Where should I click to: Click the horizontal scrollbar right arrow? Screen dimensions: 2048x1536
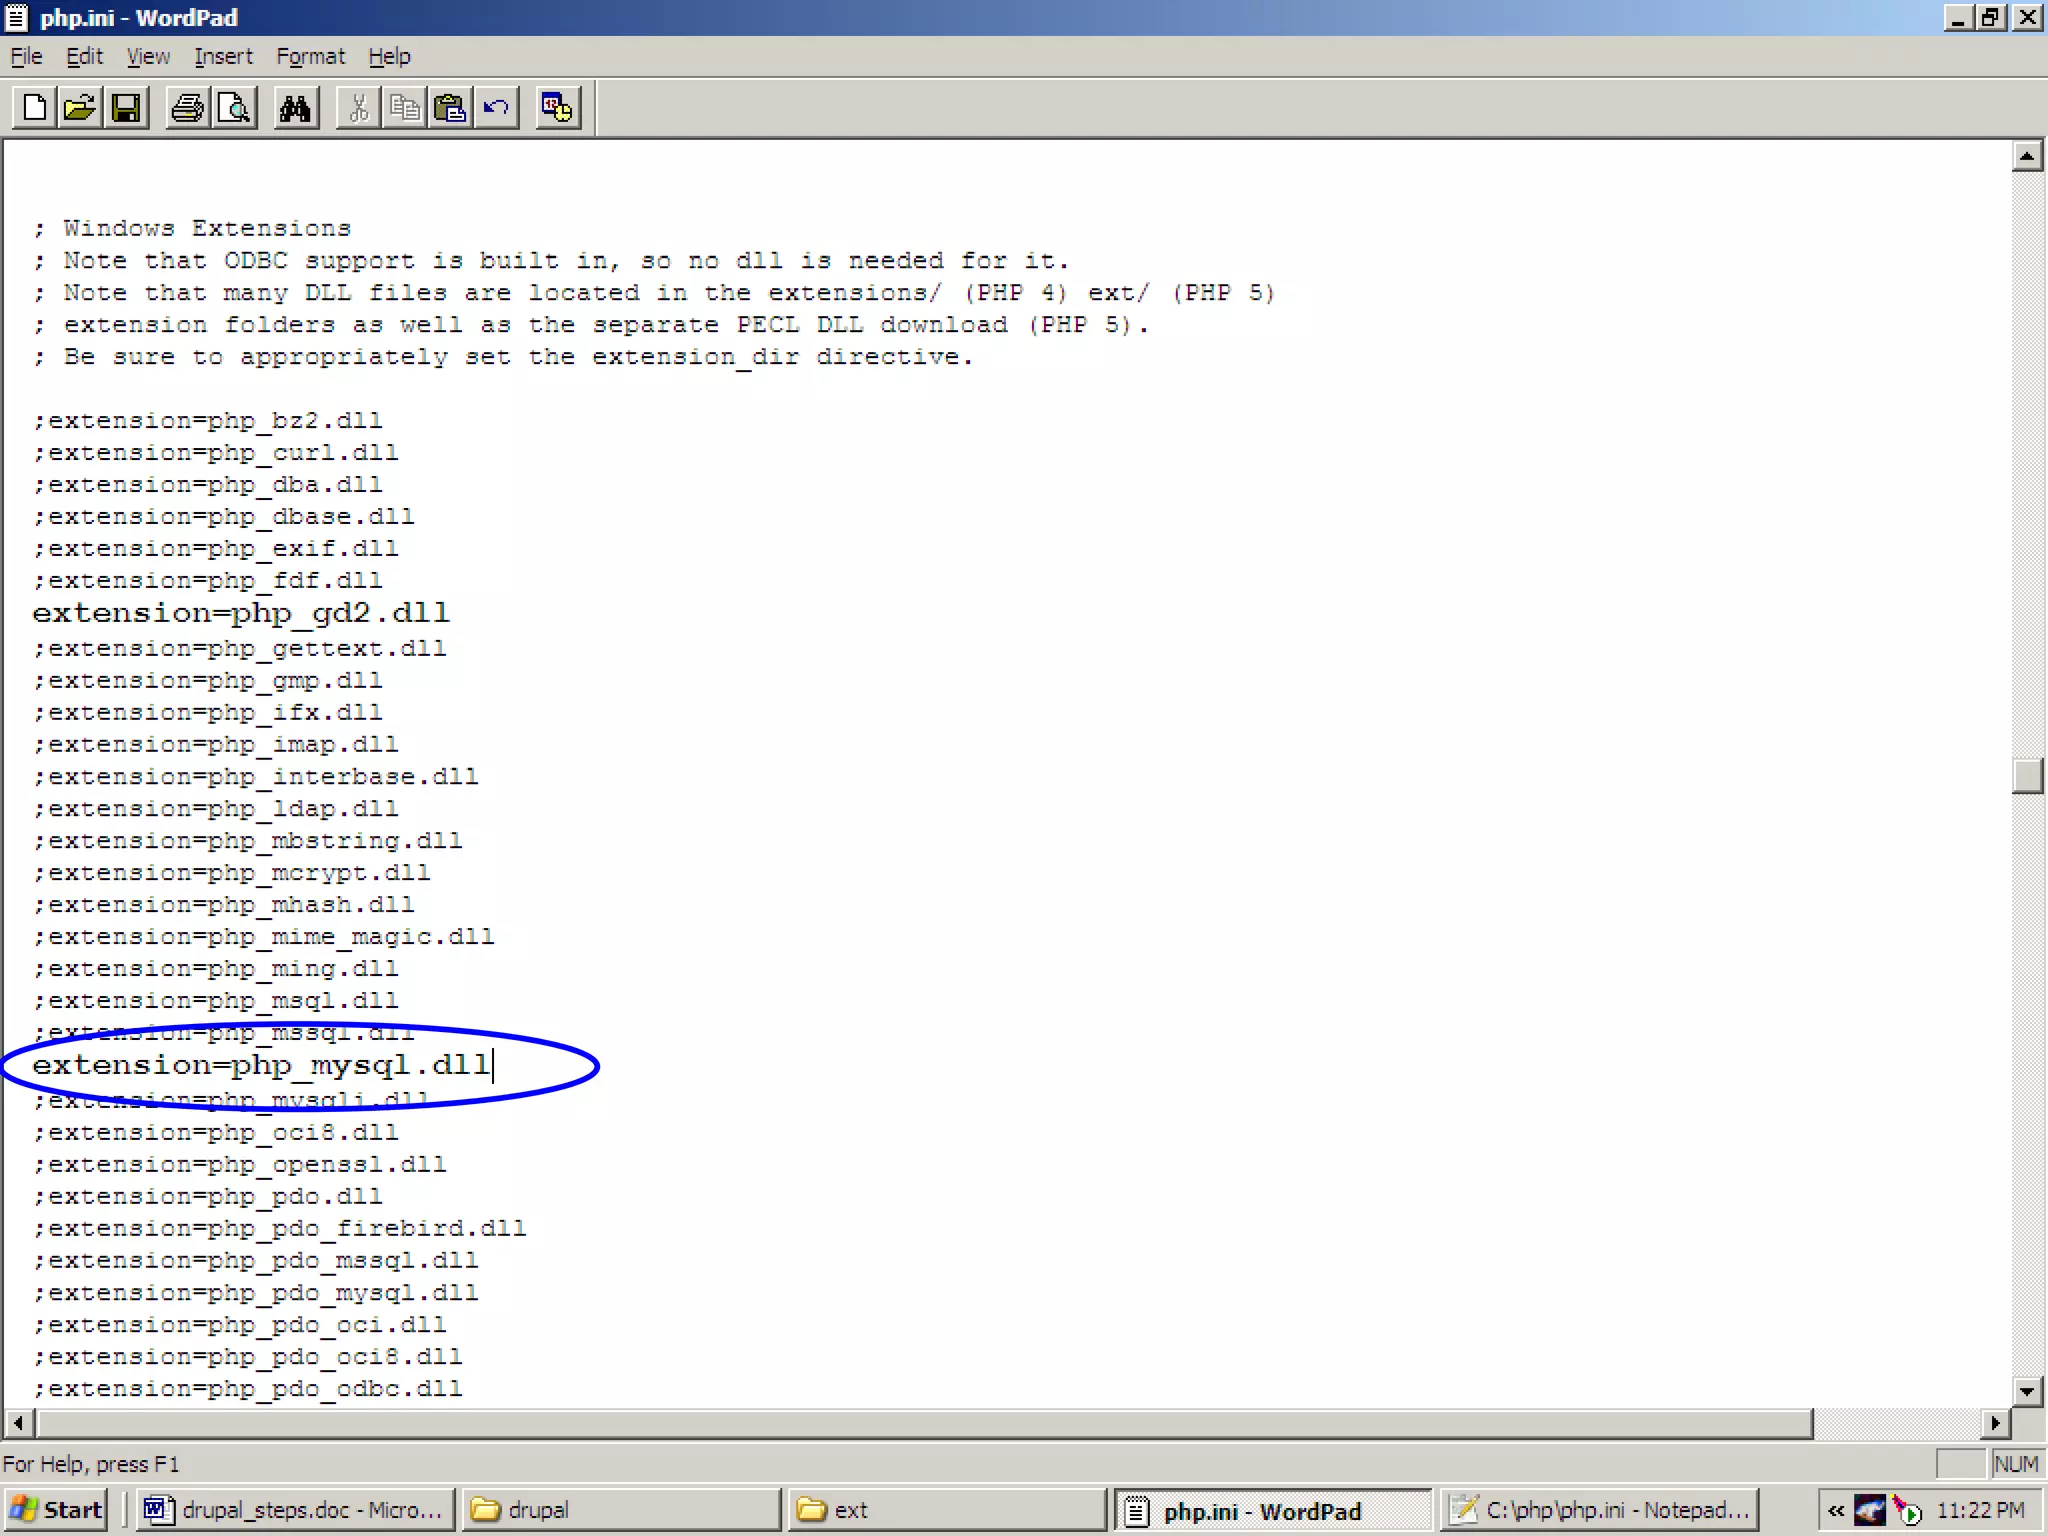pyautogui.click(x=1995, y=1422)
